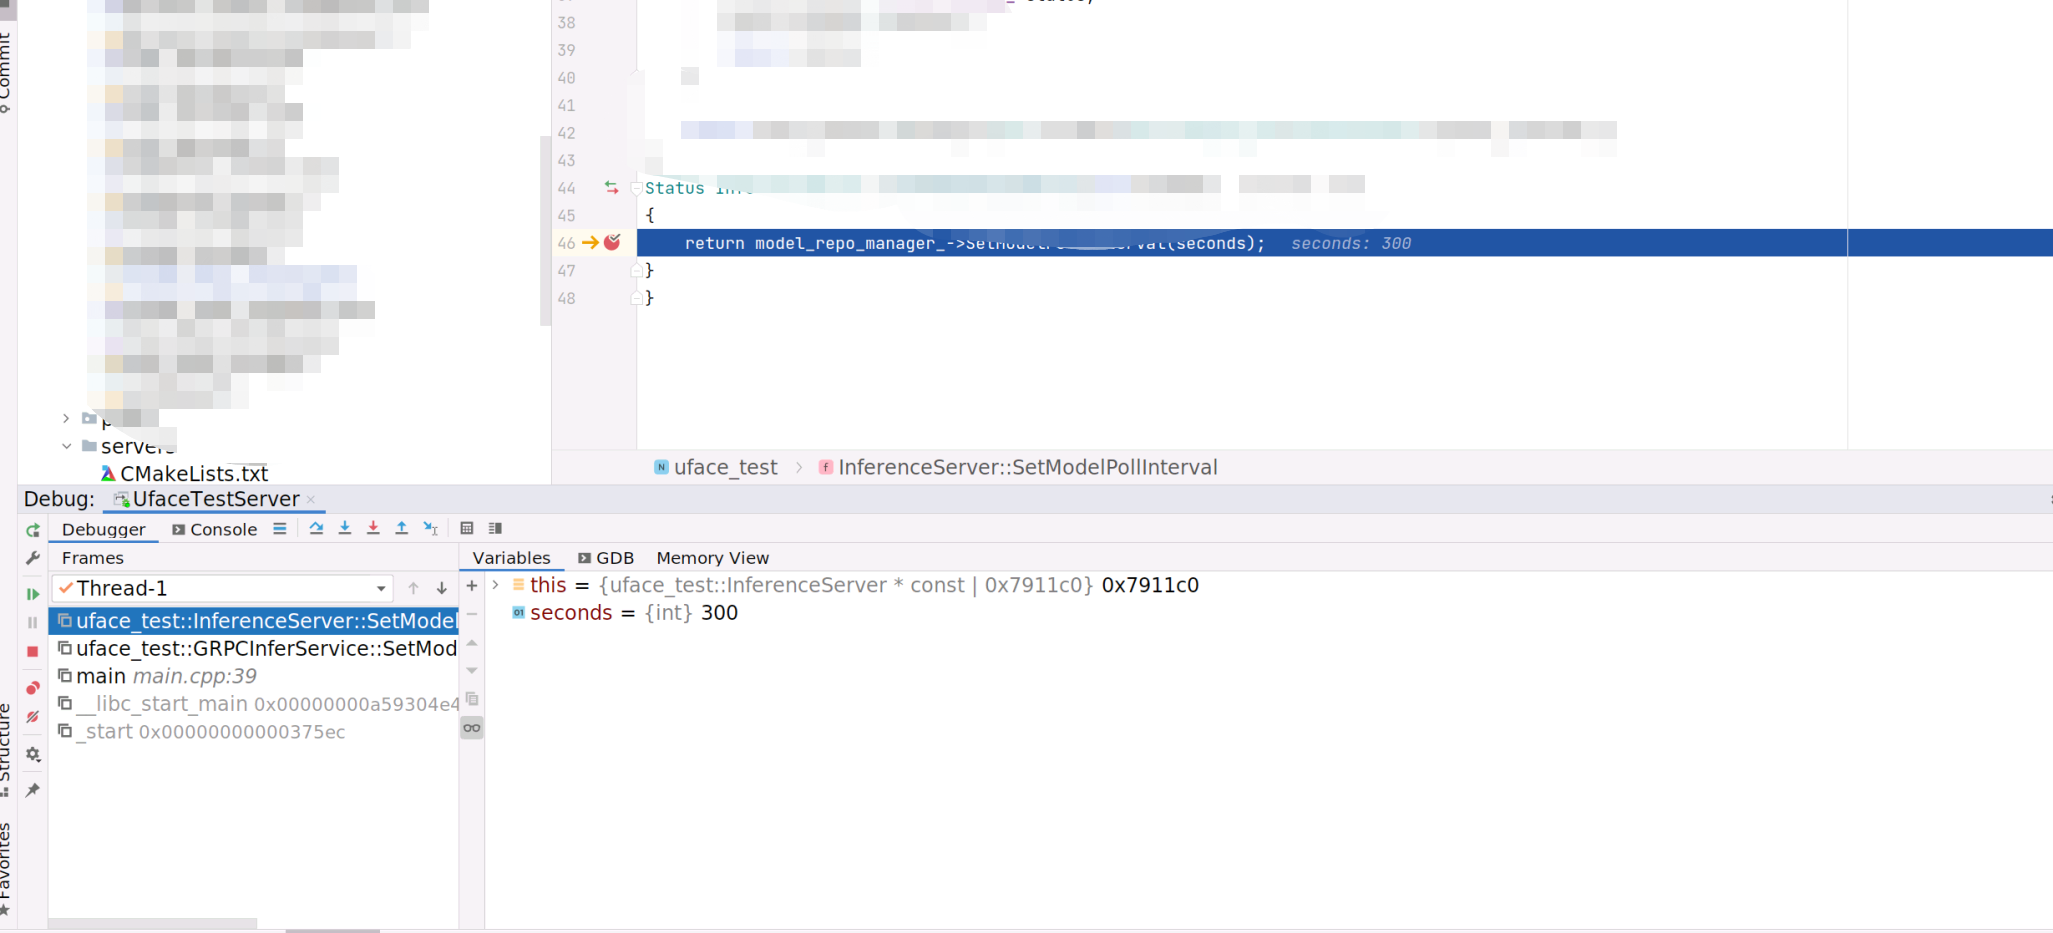This screenshot has width=2053, height=933.
Task: Step Into using the blue down-arrow icon
Action: click(x=344, y=528)
